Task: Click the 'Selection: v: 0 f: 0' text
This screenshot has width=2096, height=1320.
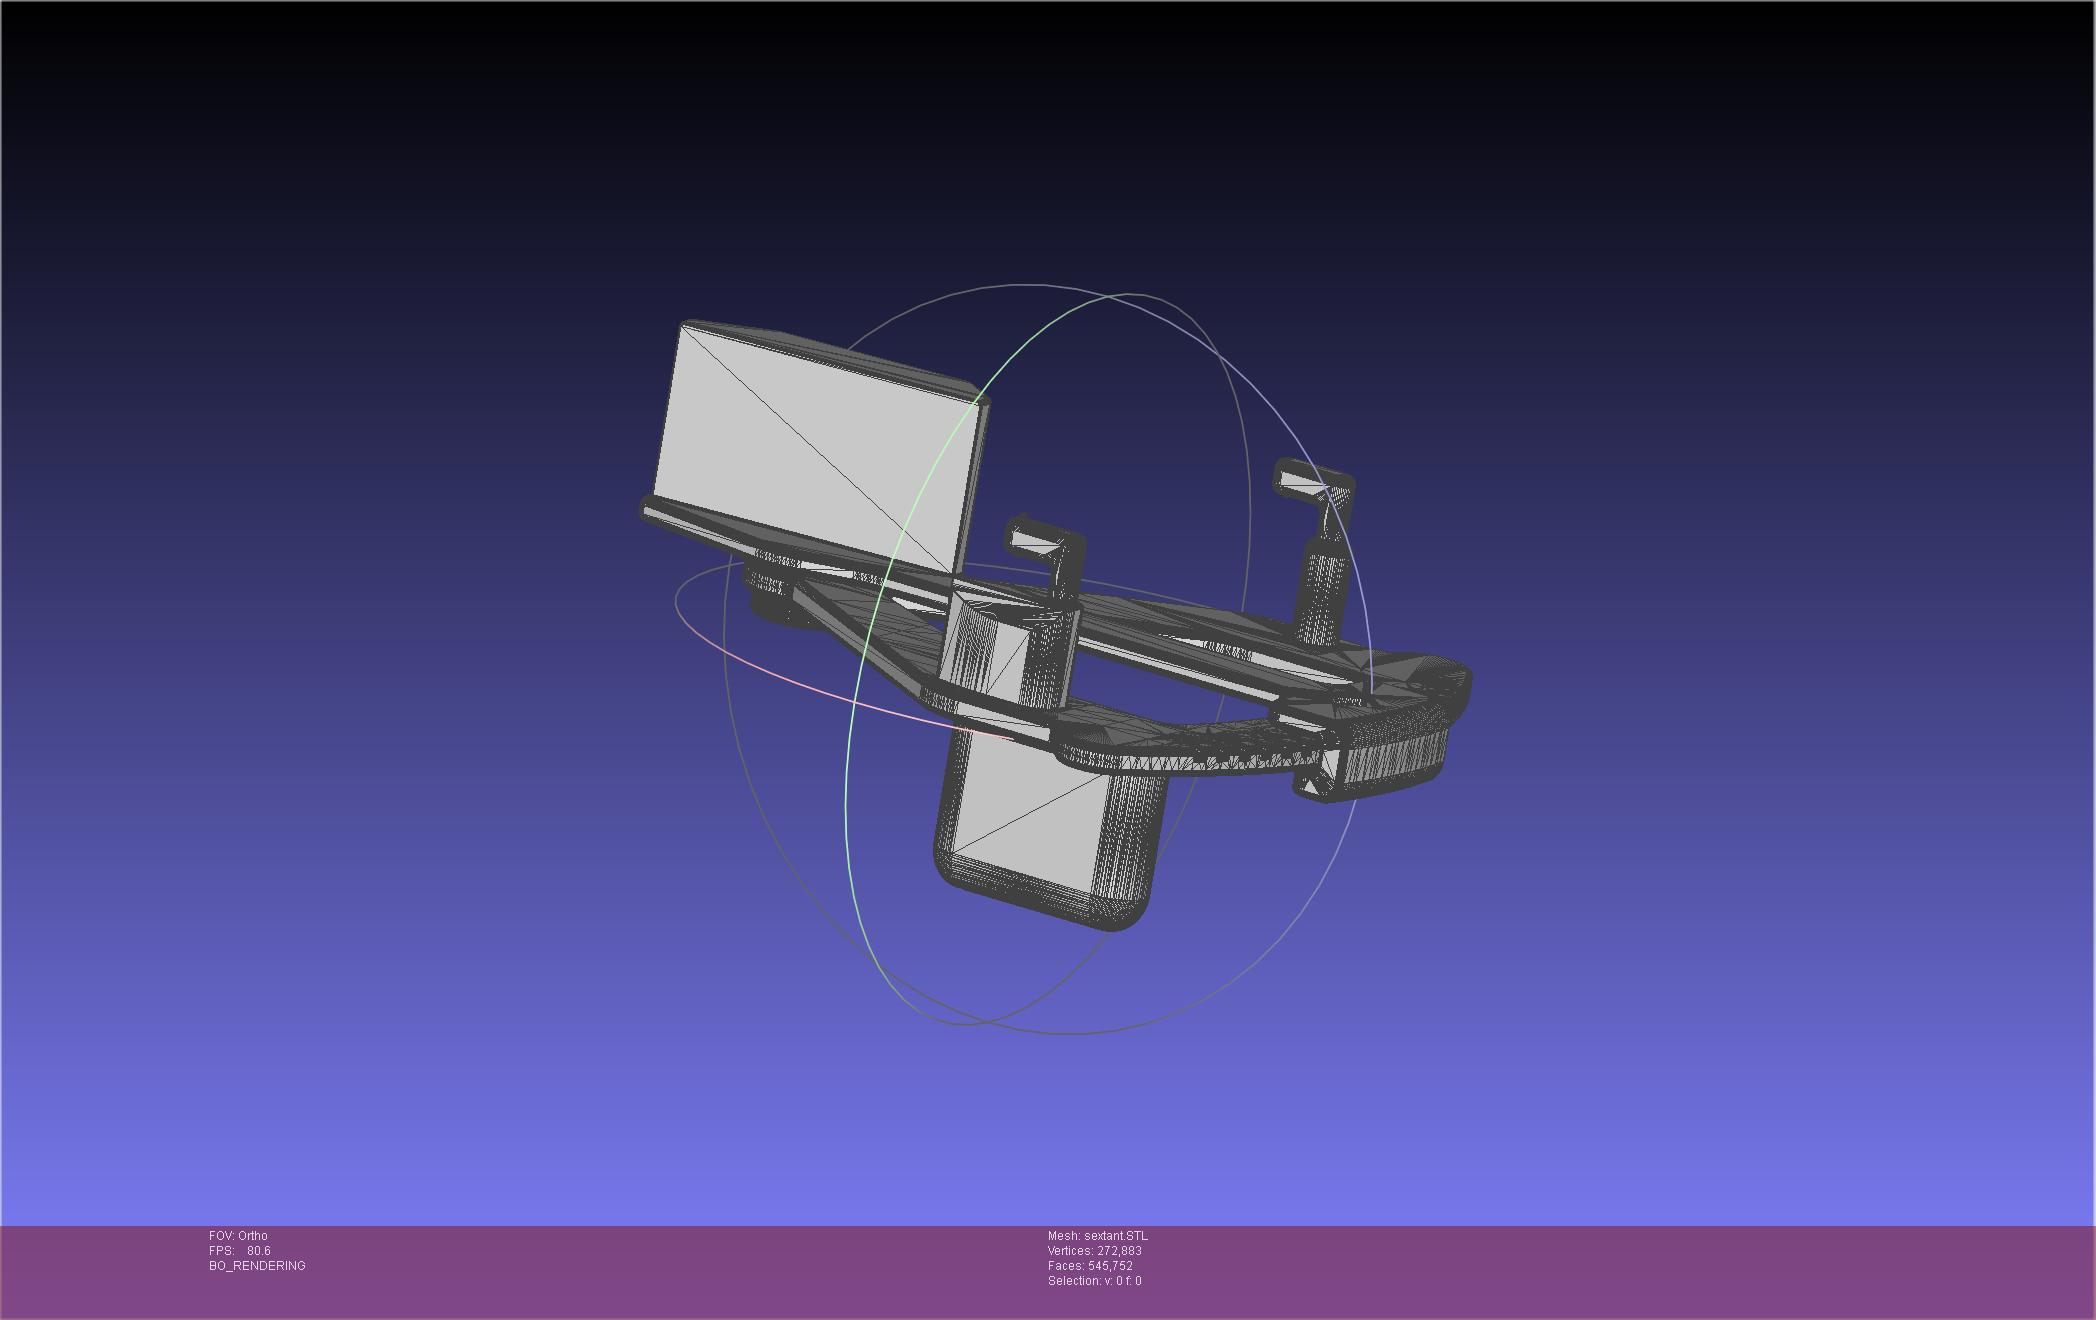Action: pyautogui.click(x=1094, y=1281)
